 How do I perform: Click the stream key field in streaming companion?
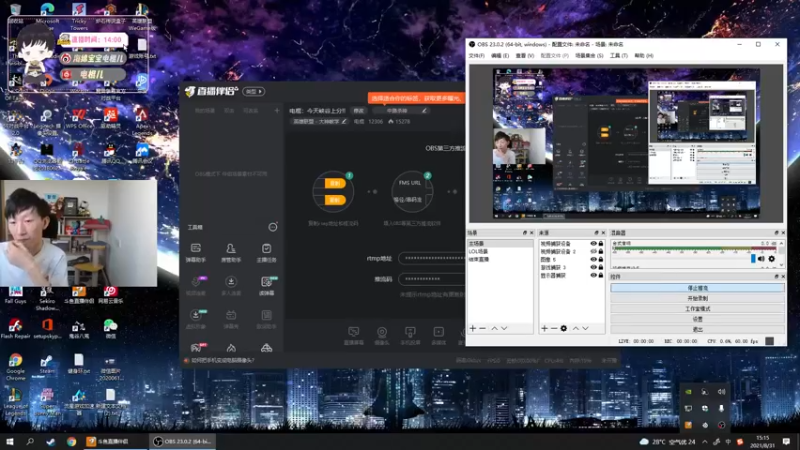[431, 279]
